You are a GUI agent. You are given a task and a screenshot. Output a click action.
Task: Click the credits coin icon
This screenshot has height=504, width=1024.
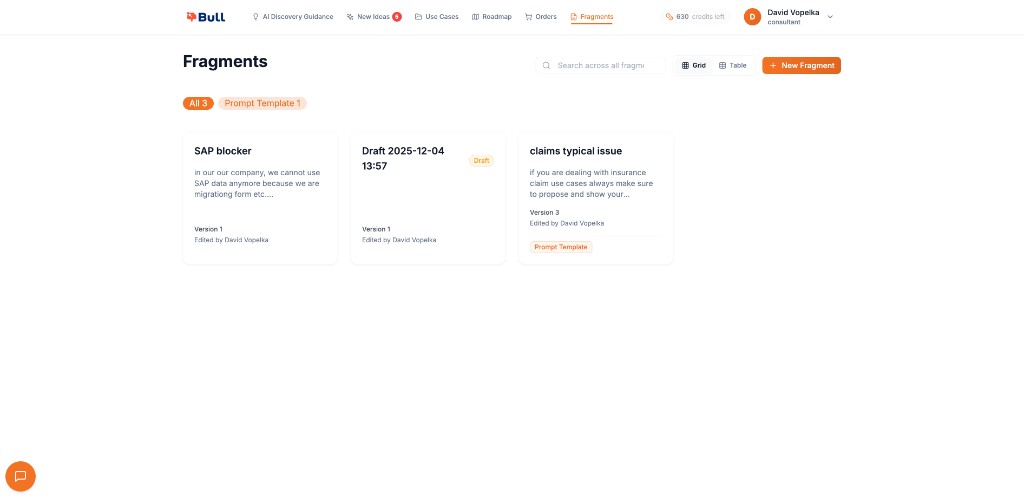click(669, 17)
